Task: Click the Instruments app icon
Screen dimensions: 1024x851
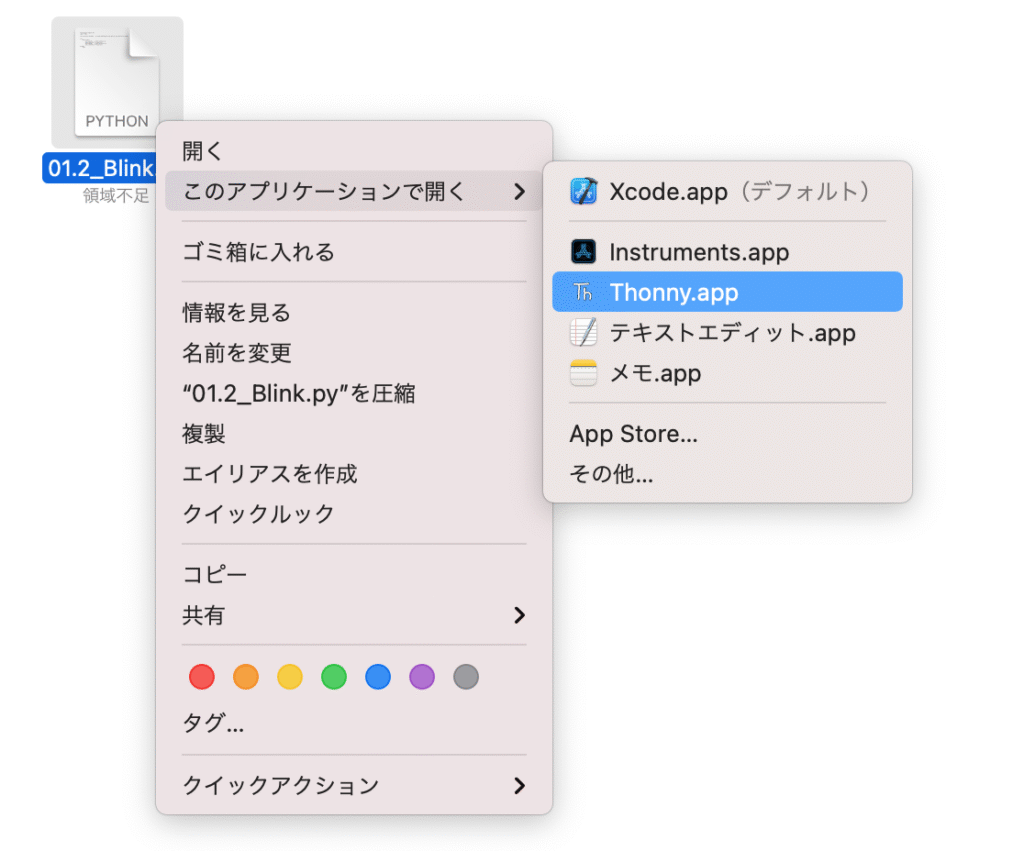Action: [583, 251]
